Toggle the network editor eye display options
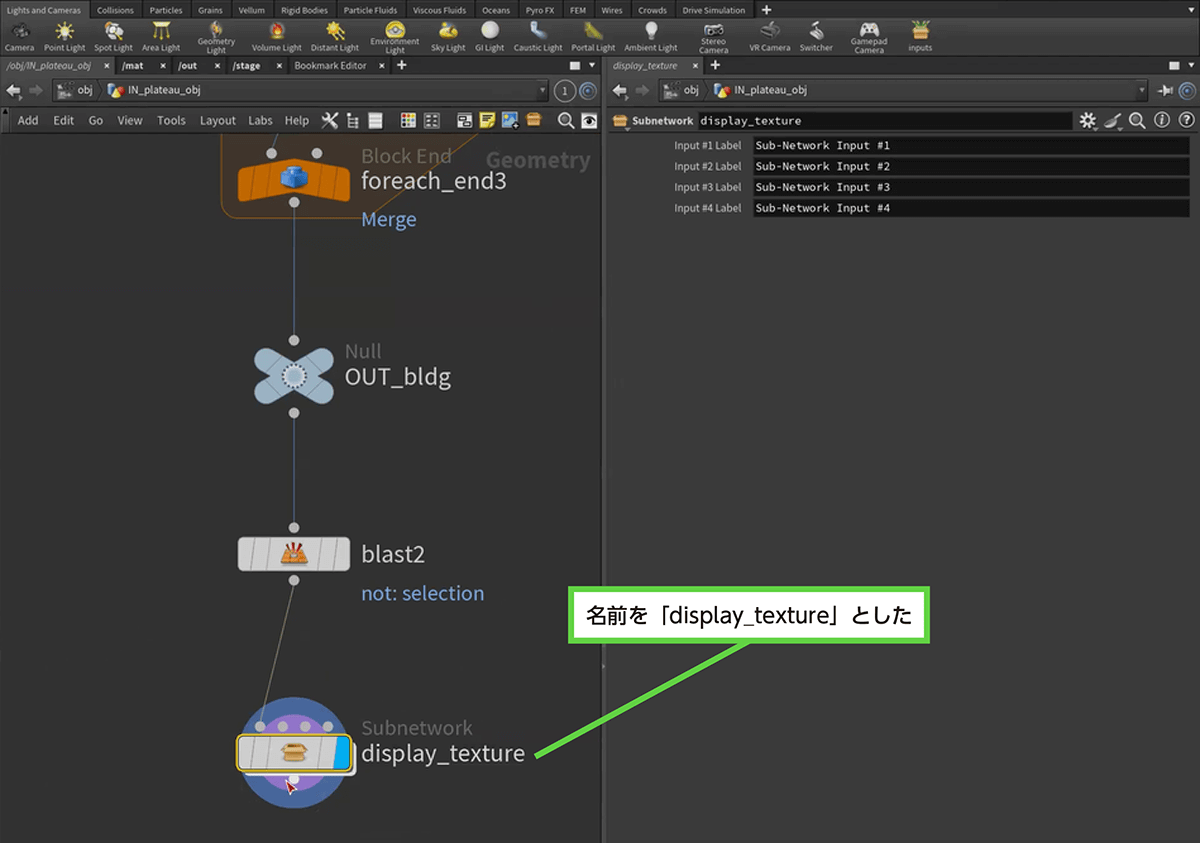 [x=589, y=120]
